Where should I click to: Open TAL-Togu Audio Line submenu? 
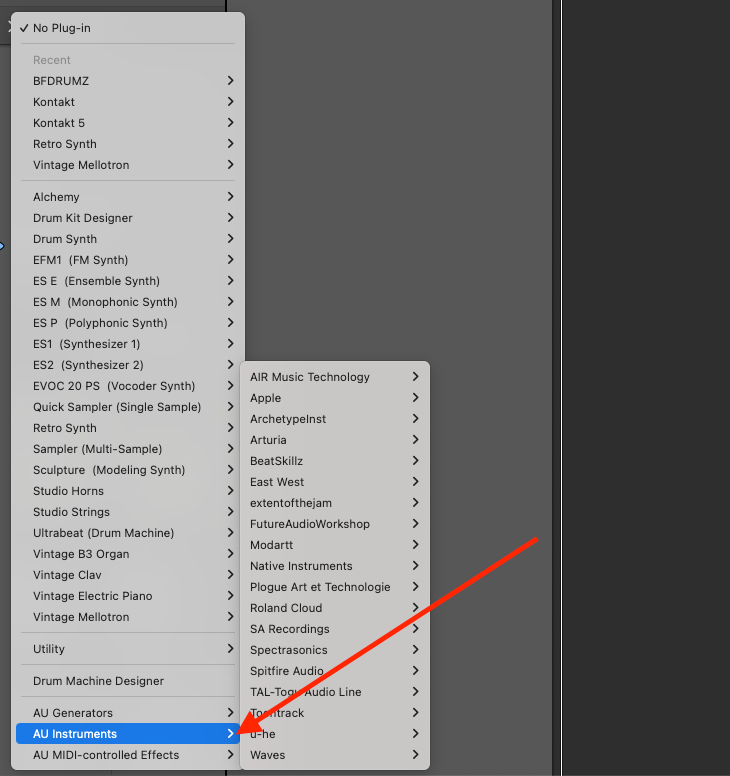point(335,692)
